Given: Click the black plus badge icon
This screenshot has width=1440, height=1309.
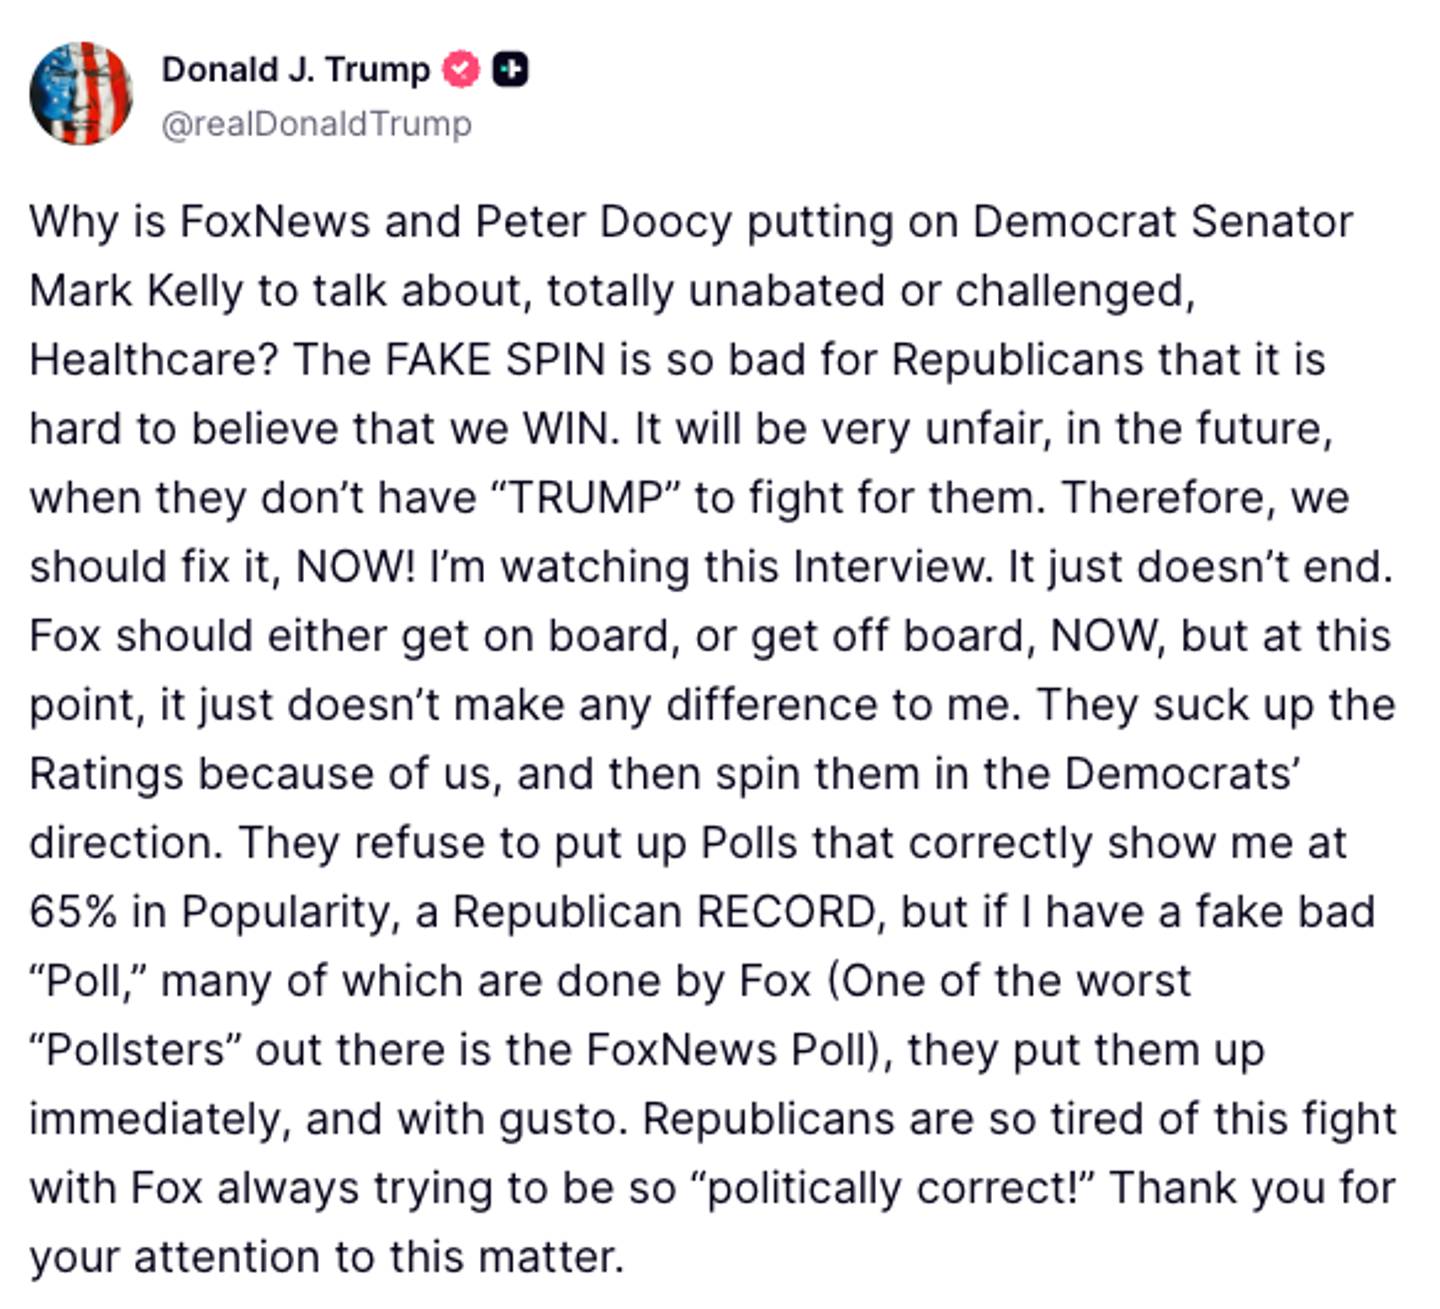Looking at the screenshot, I should click(x=511, y=70).
